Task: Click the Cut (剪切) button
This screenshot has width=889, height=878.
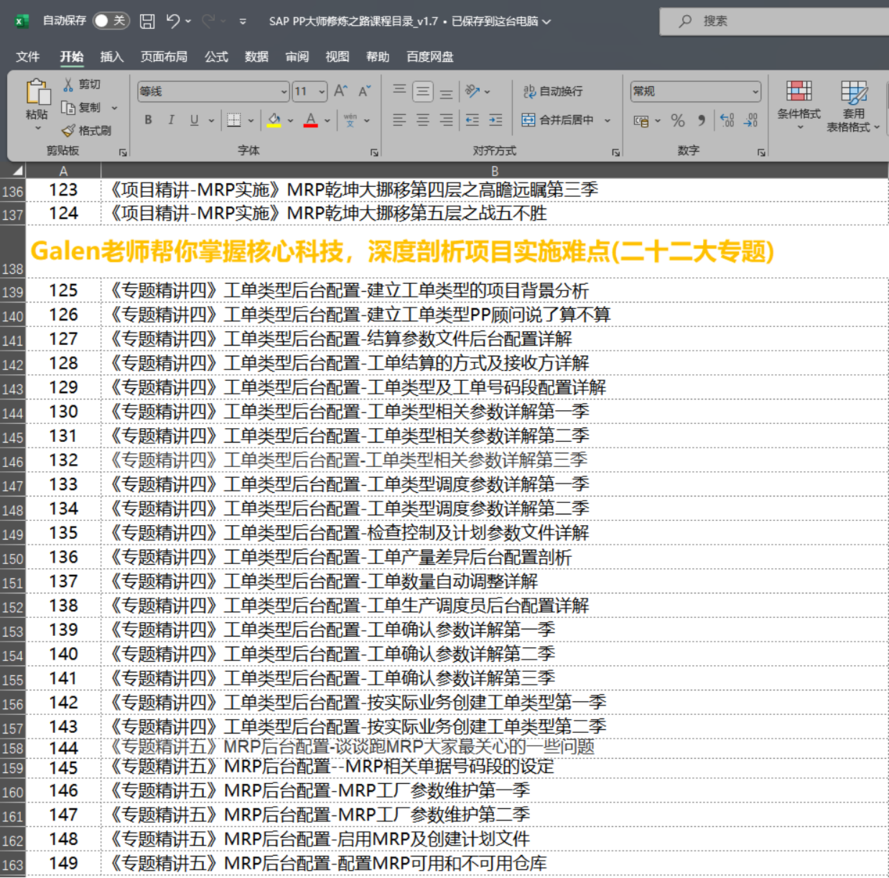Action: [x=82, y=84]
